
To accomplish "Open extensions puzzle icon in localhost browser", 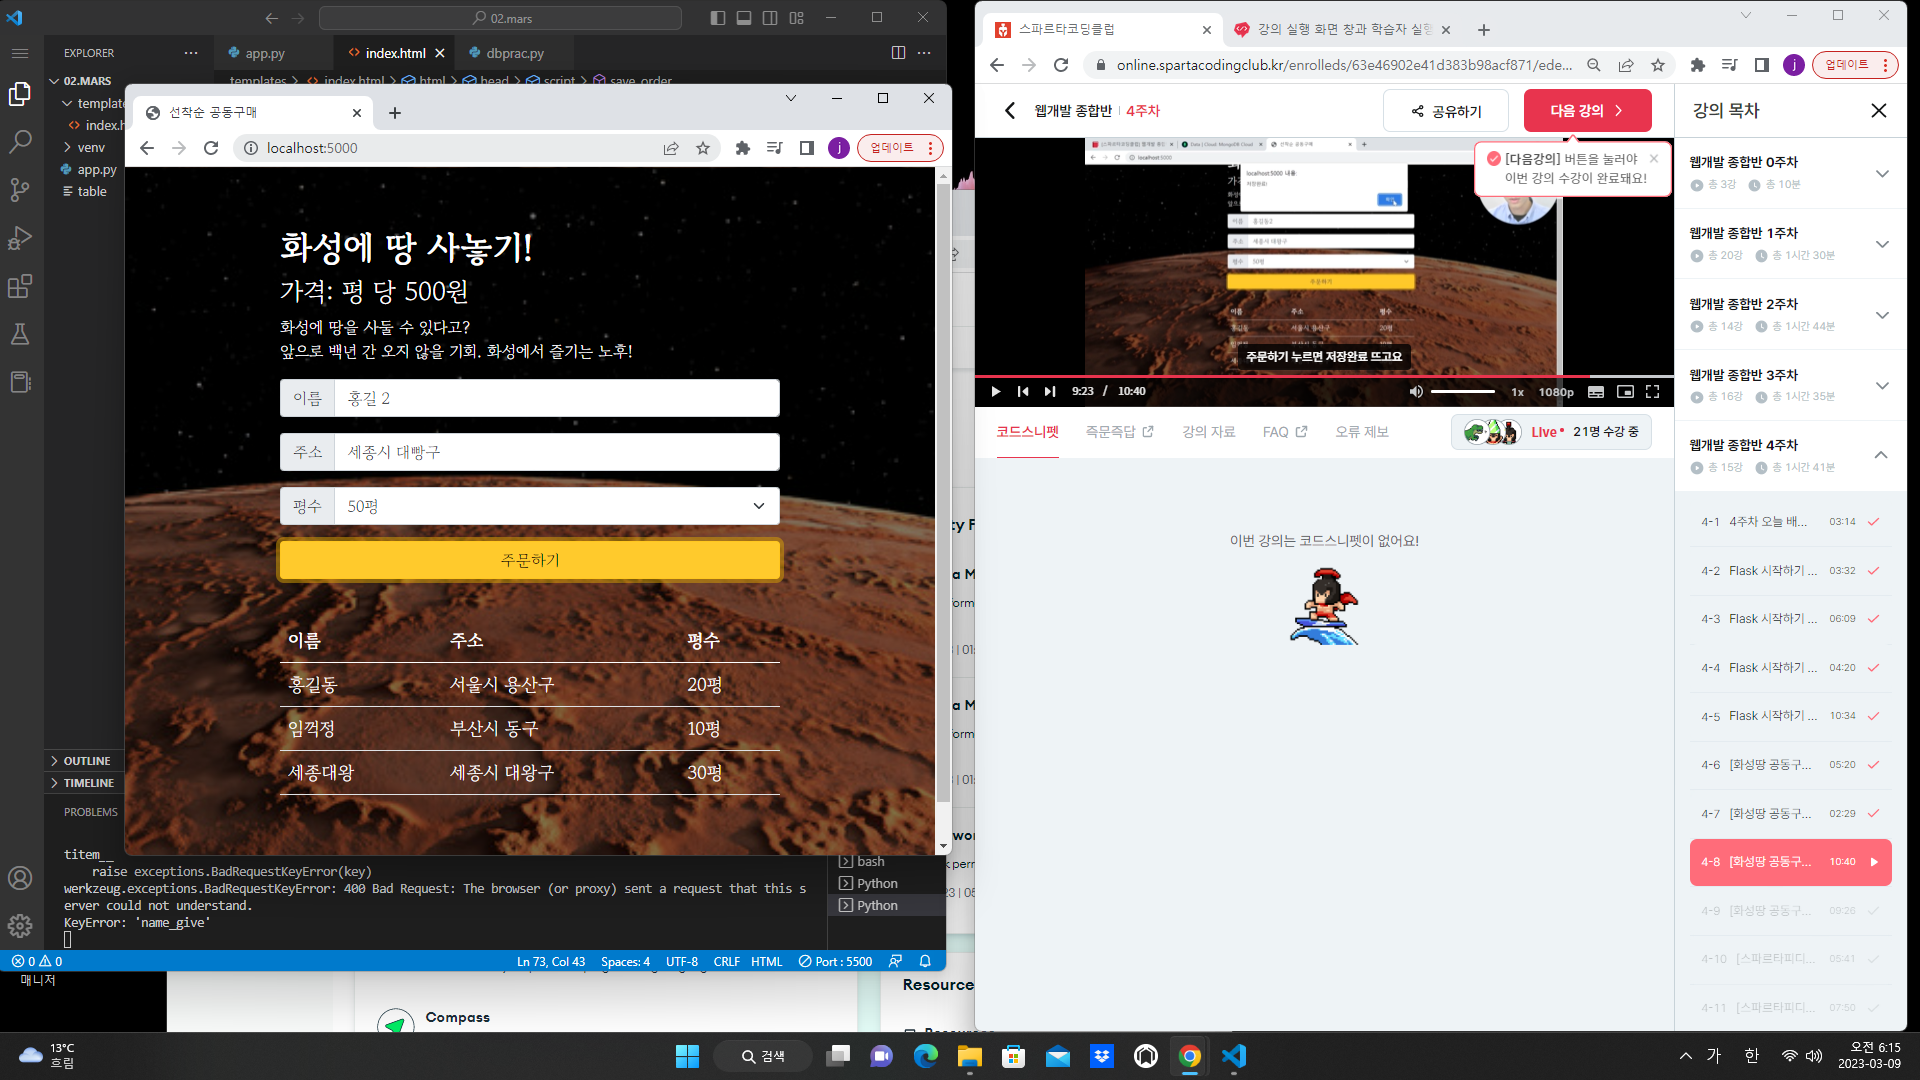I will tap(742, 148).
